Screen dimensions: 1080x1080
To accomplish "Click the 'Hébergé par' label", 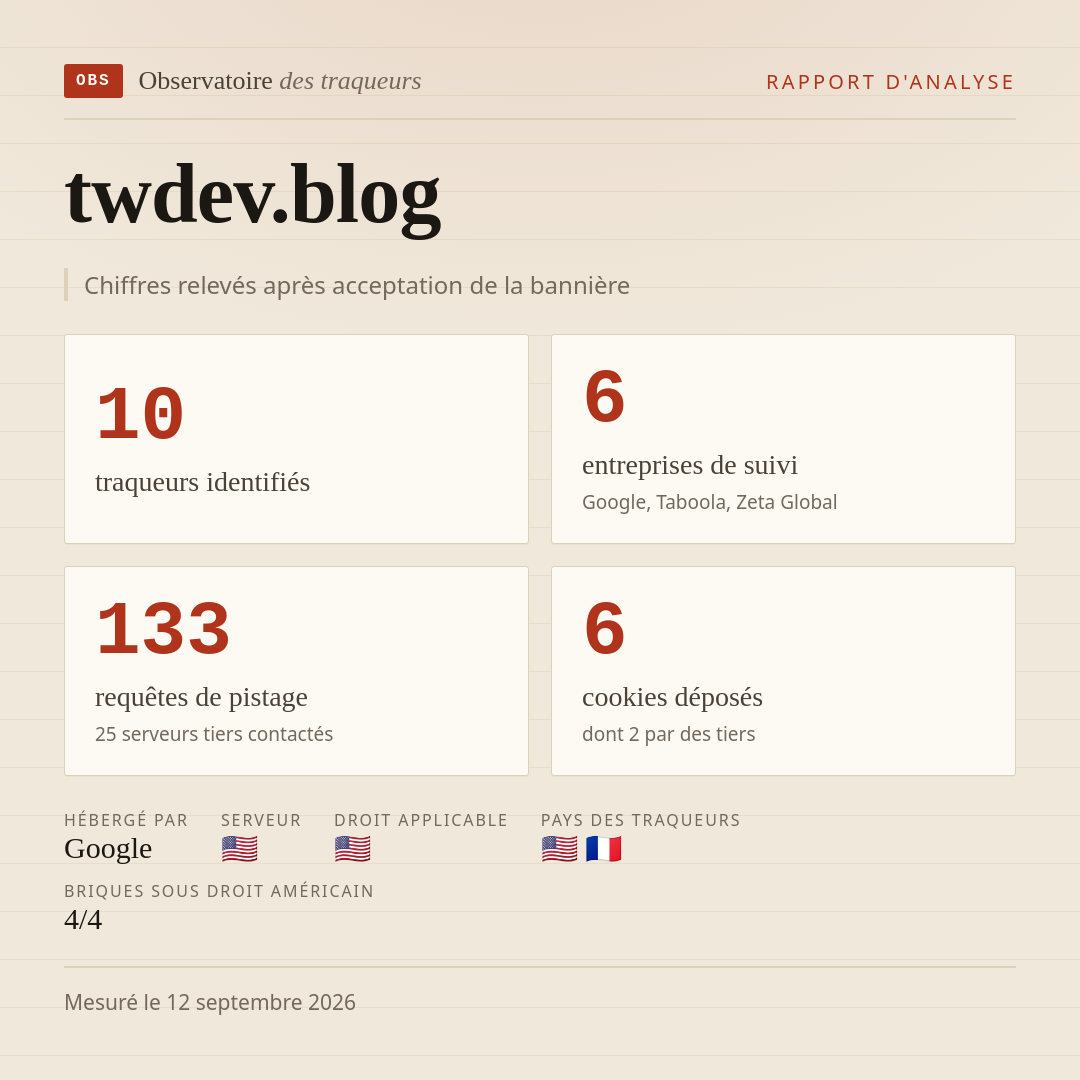I will click(126, 820).
